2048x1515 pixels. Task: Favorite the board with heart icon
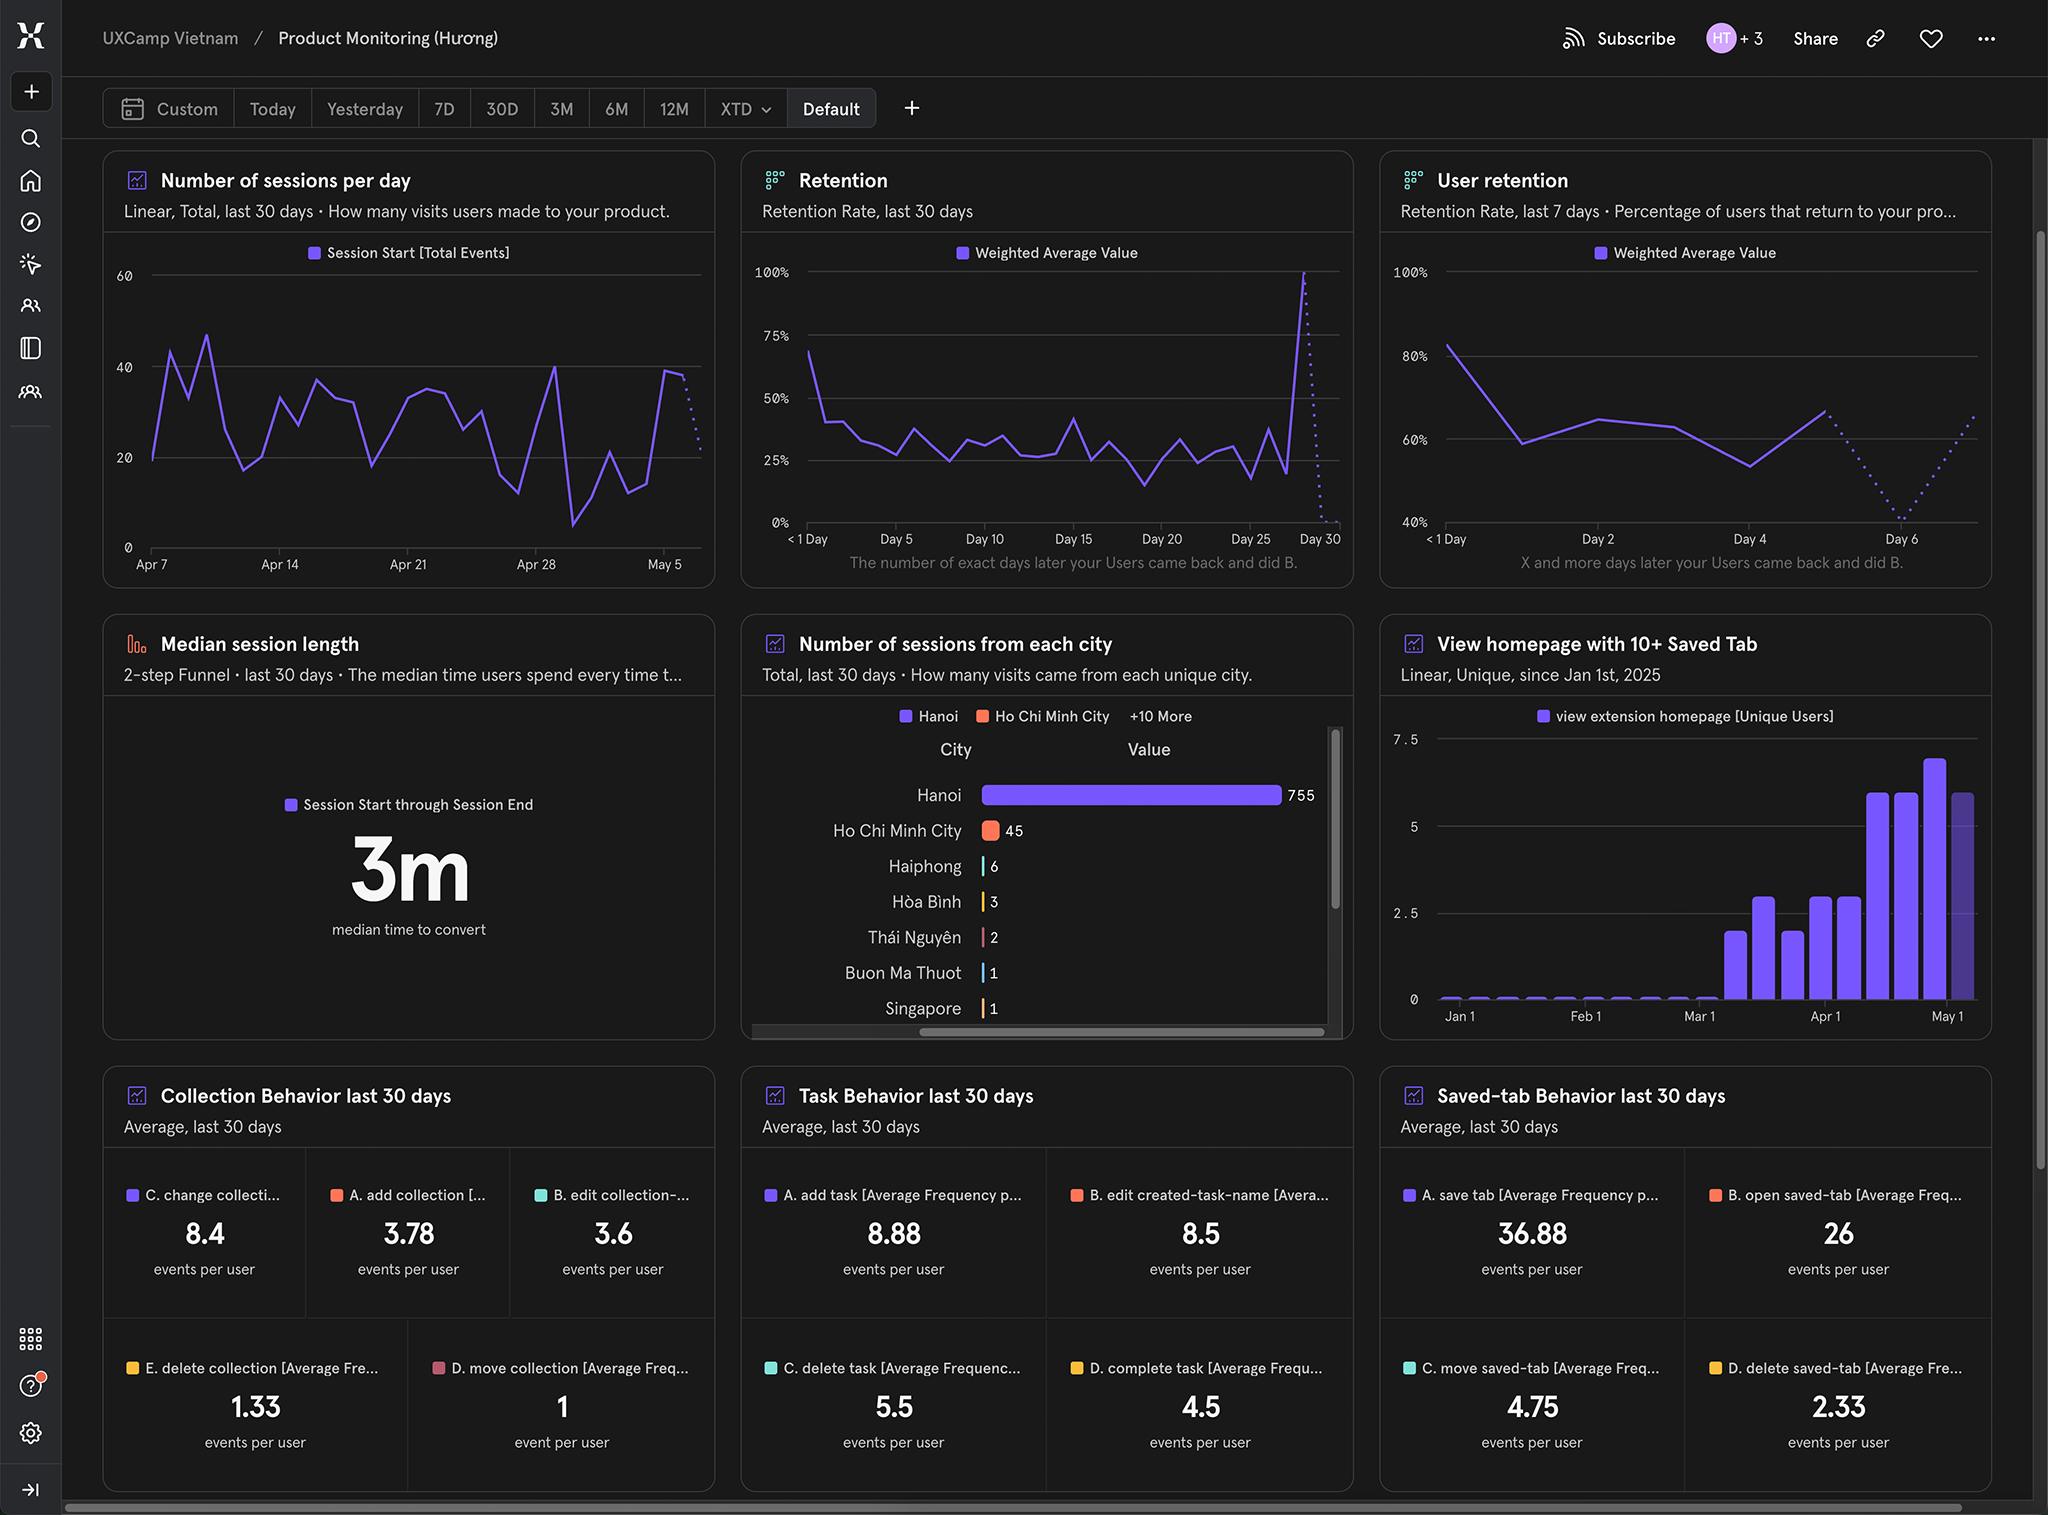1931,39
